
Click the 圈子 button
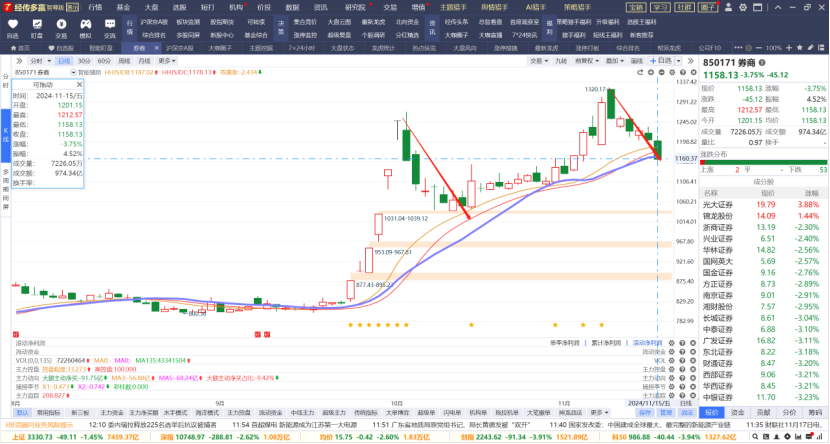[x=708, y=7]
